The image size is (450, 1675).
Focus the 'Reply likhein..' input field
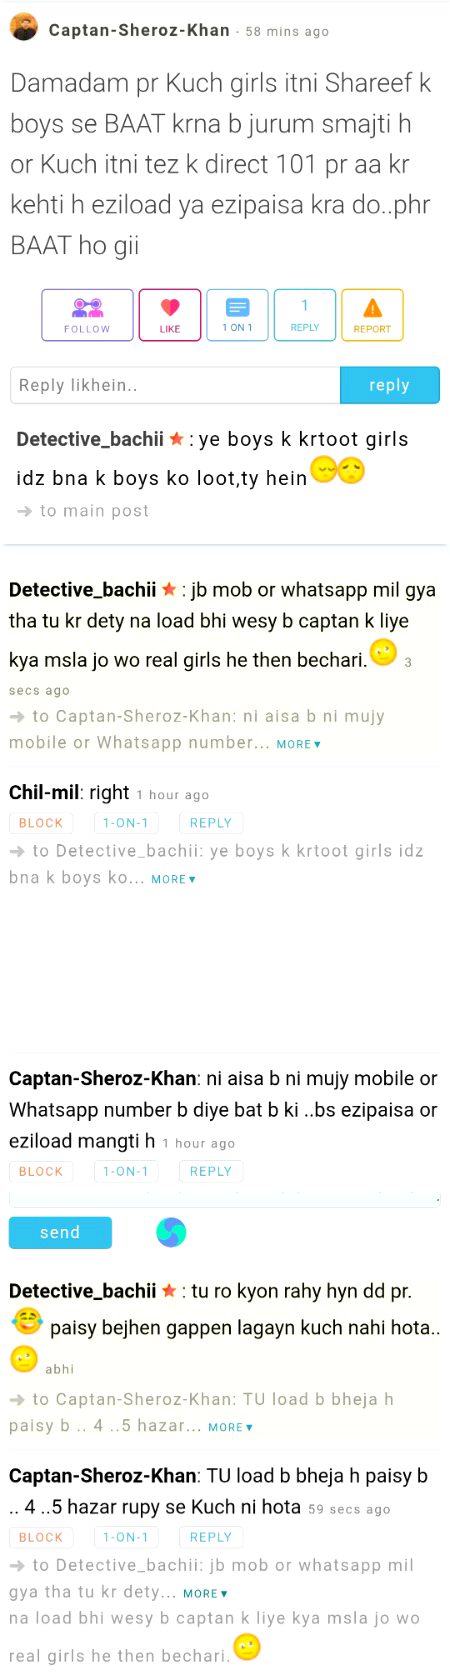click(x=175, y=385)
